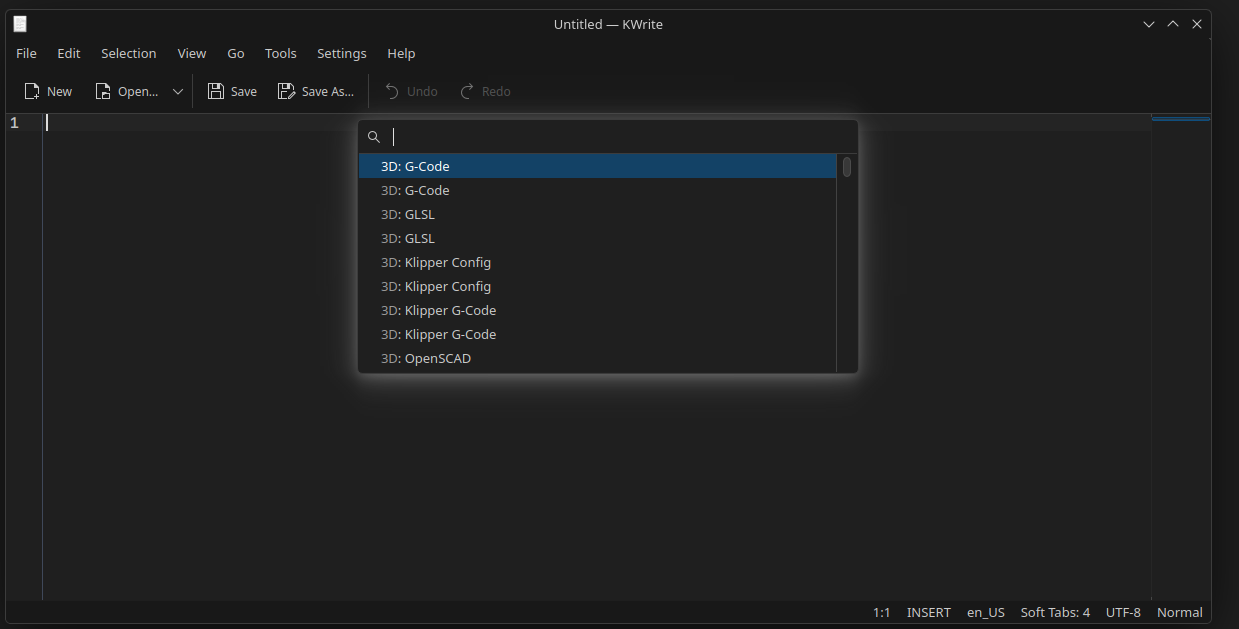Toggle INSERT mode in the status bar
The image size is (1239, 629).
pyautogui.click(x=928, y=612)
